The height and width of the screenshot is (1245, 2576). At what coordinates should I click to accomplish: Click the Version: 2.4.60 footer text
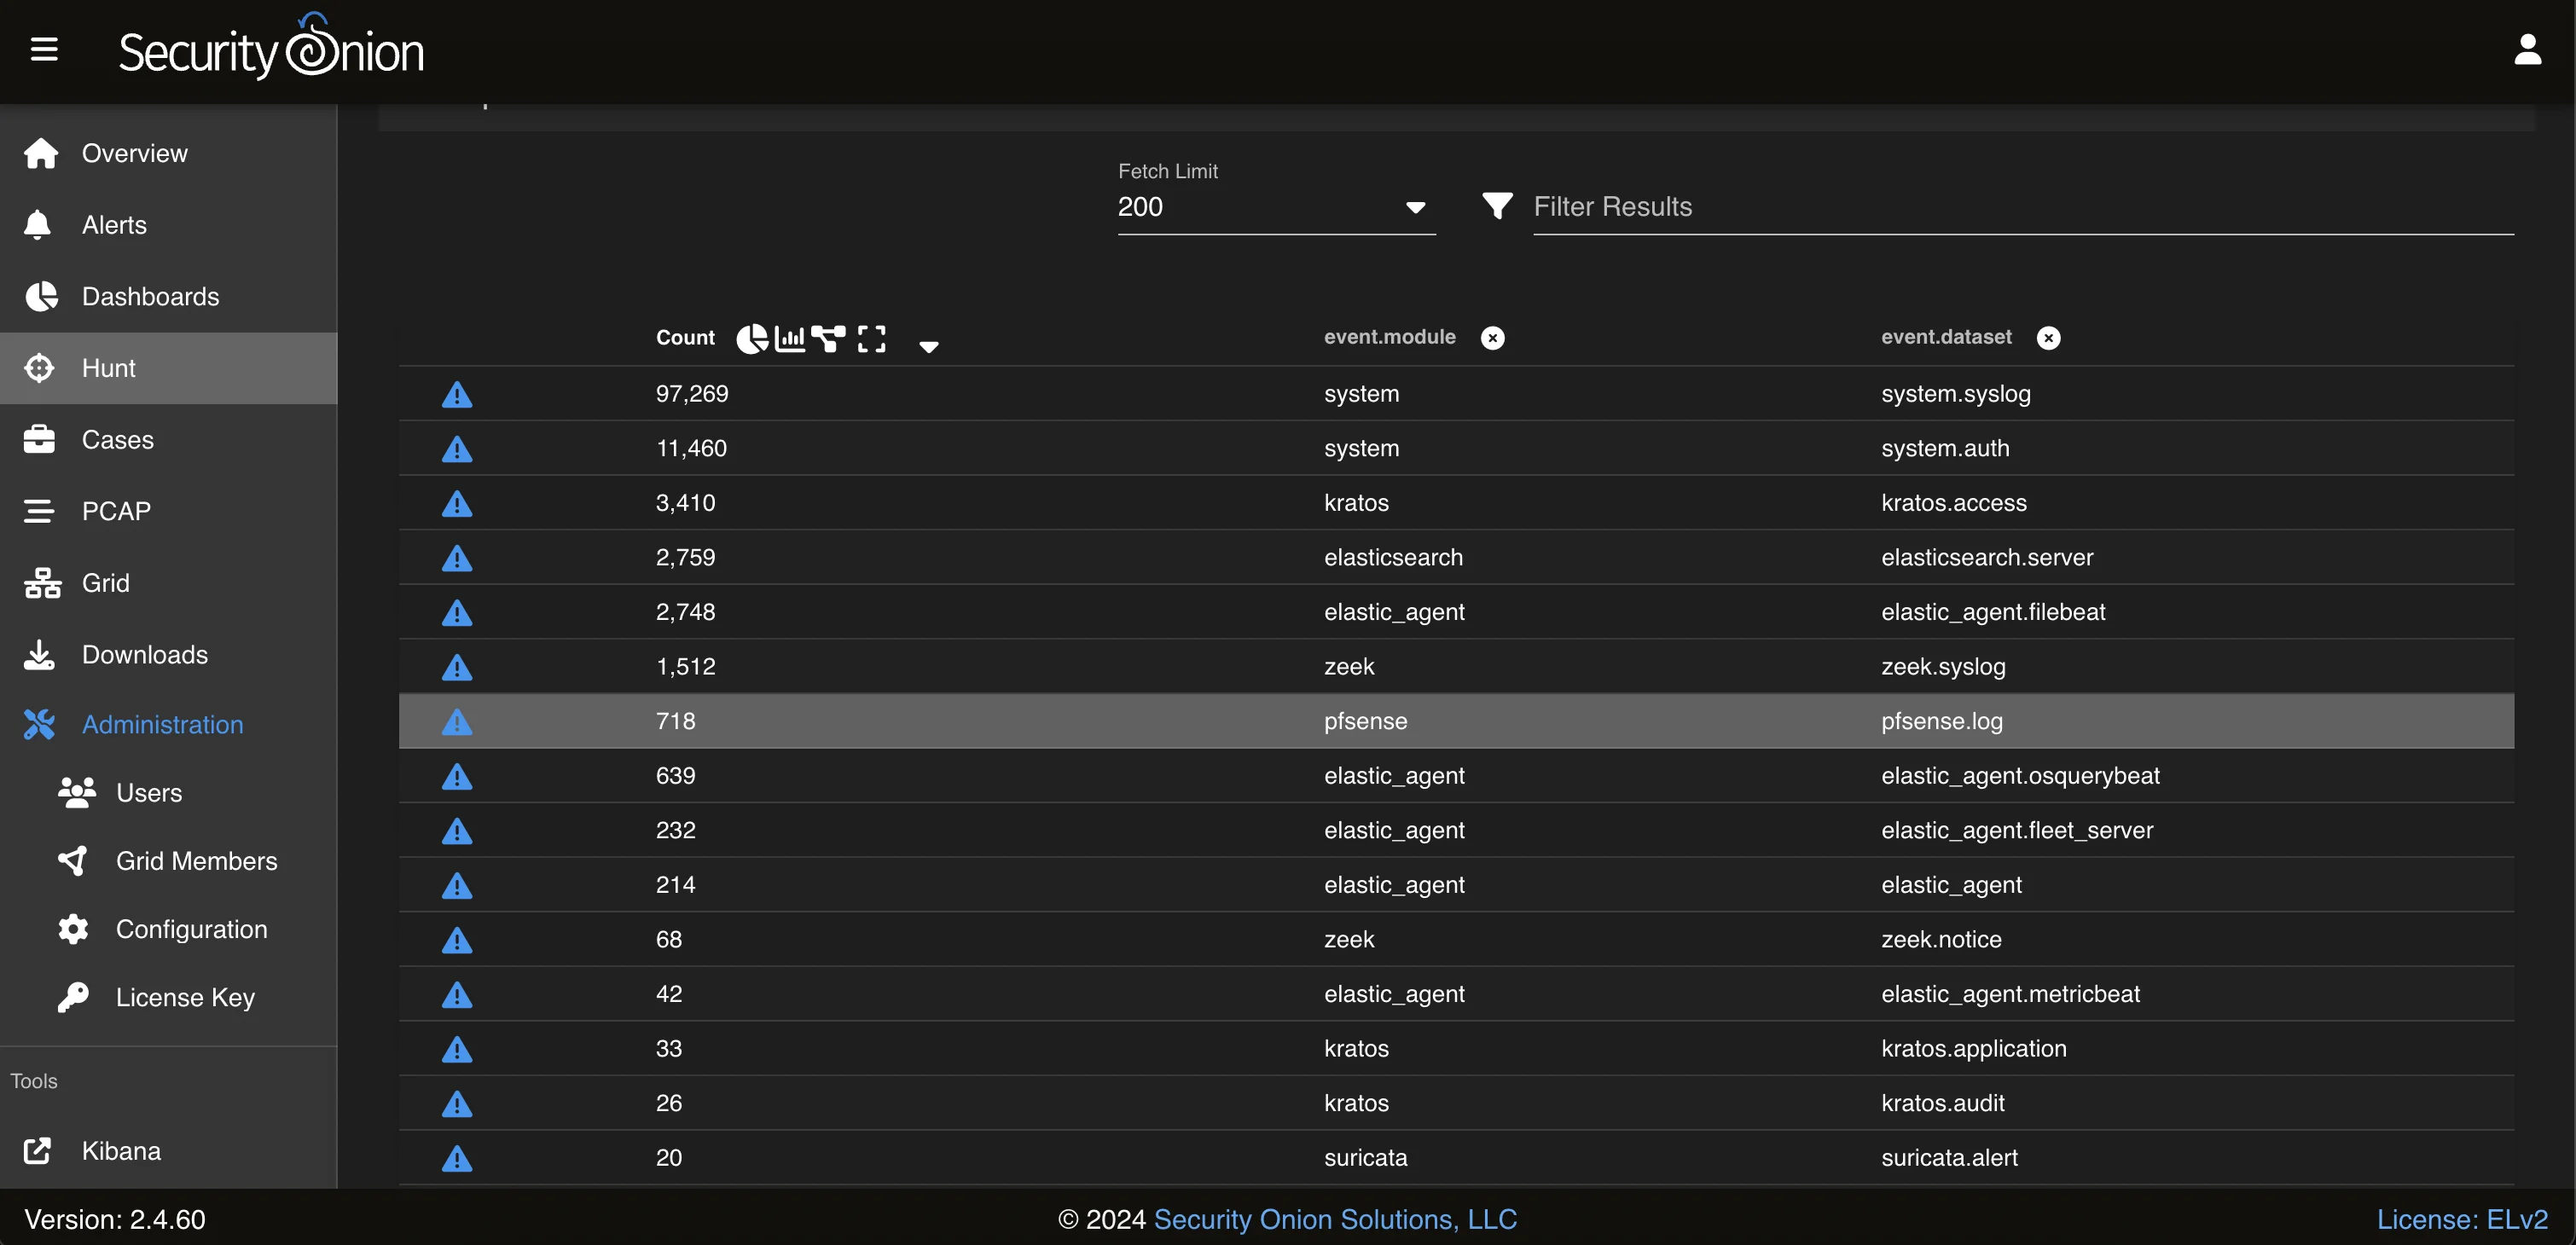click(x=115, y=1219)
